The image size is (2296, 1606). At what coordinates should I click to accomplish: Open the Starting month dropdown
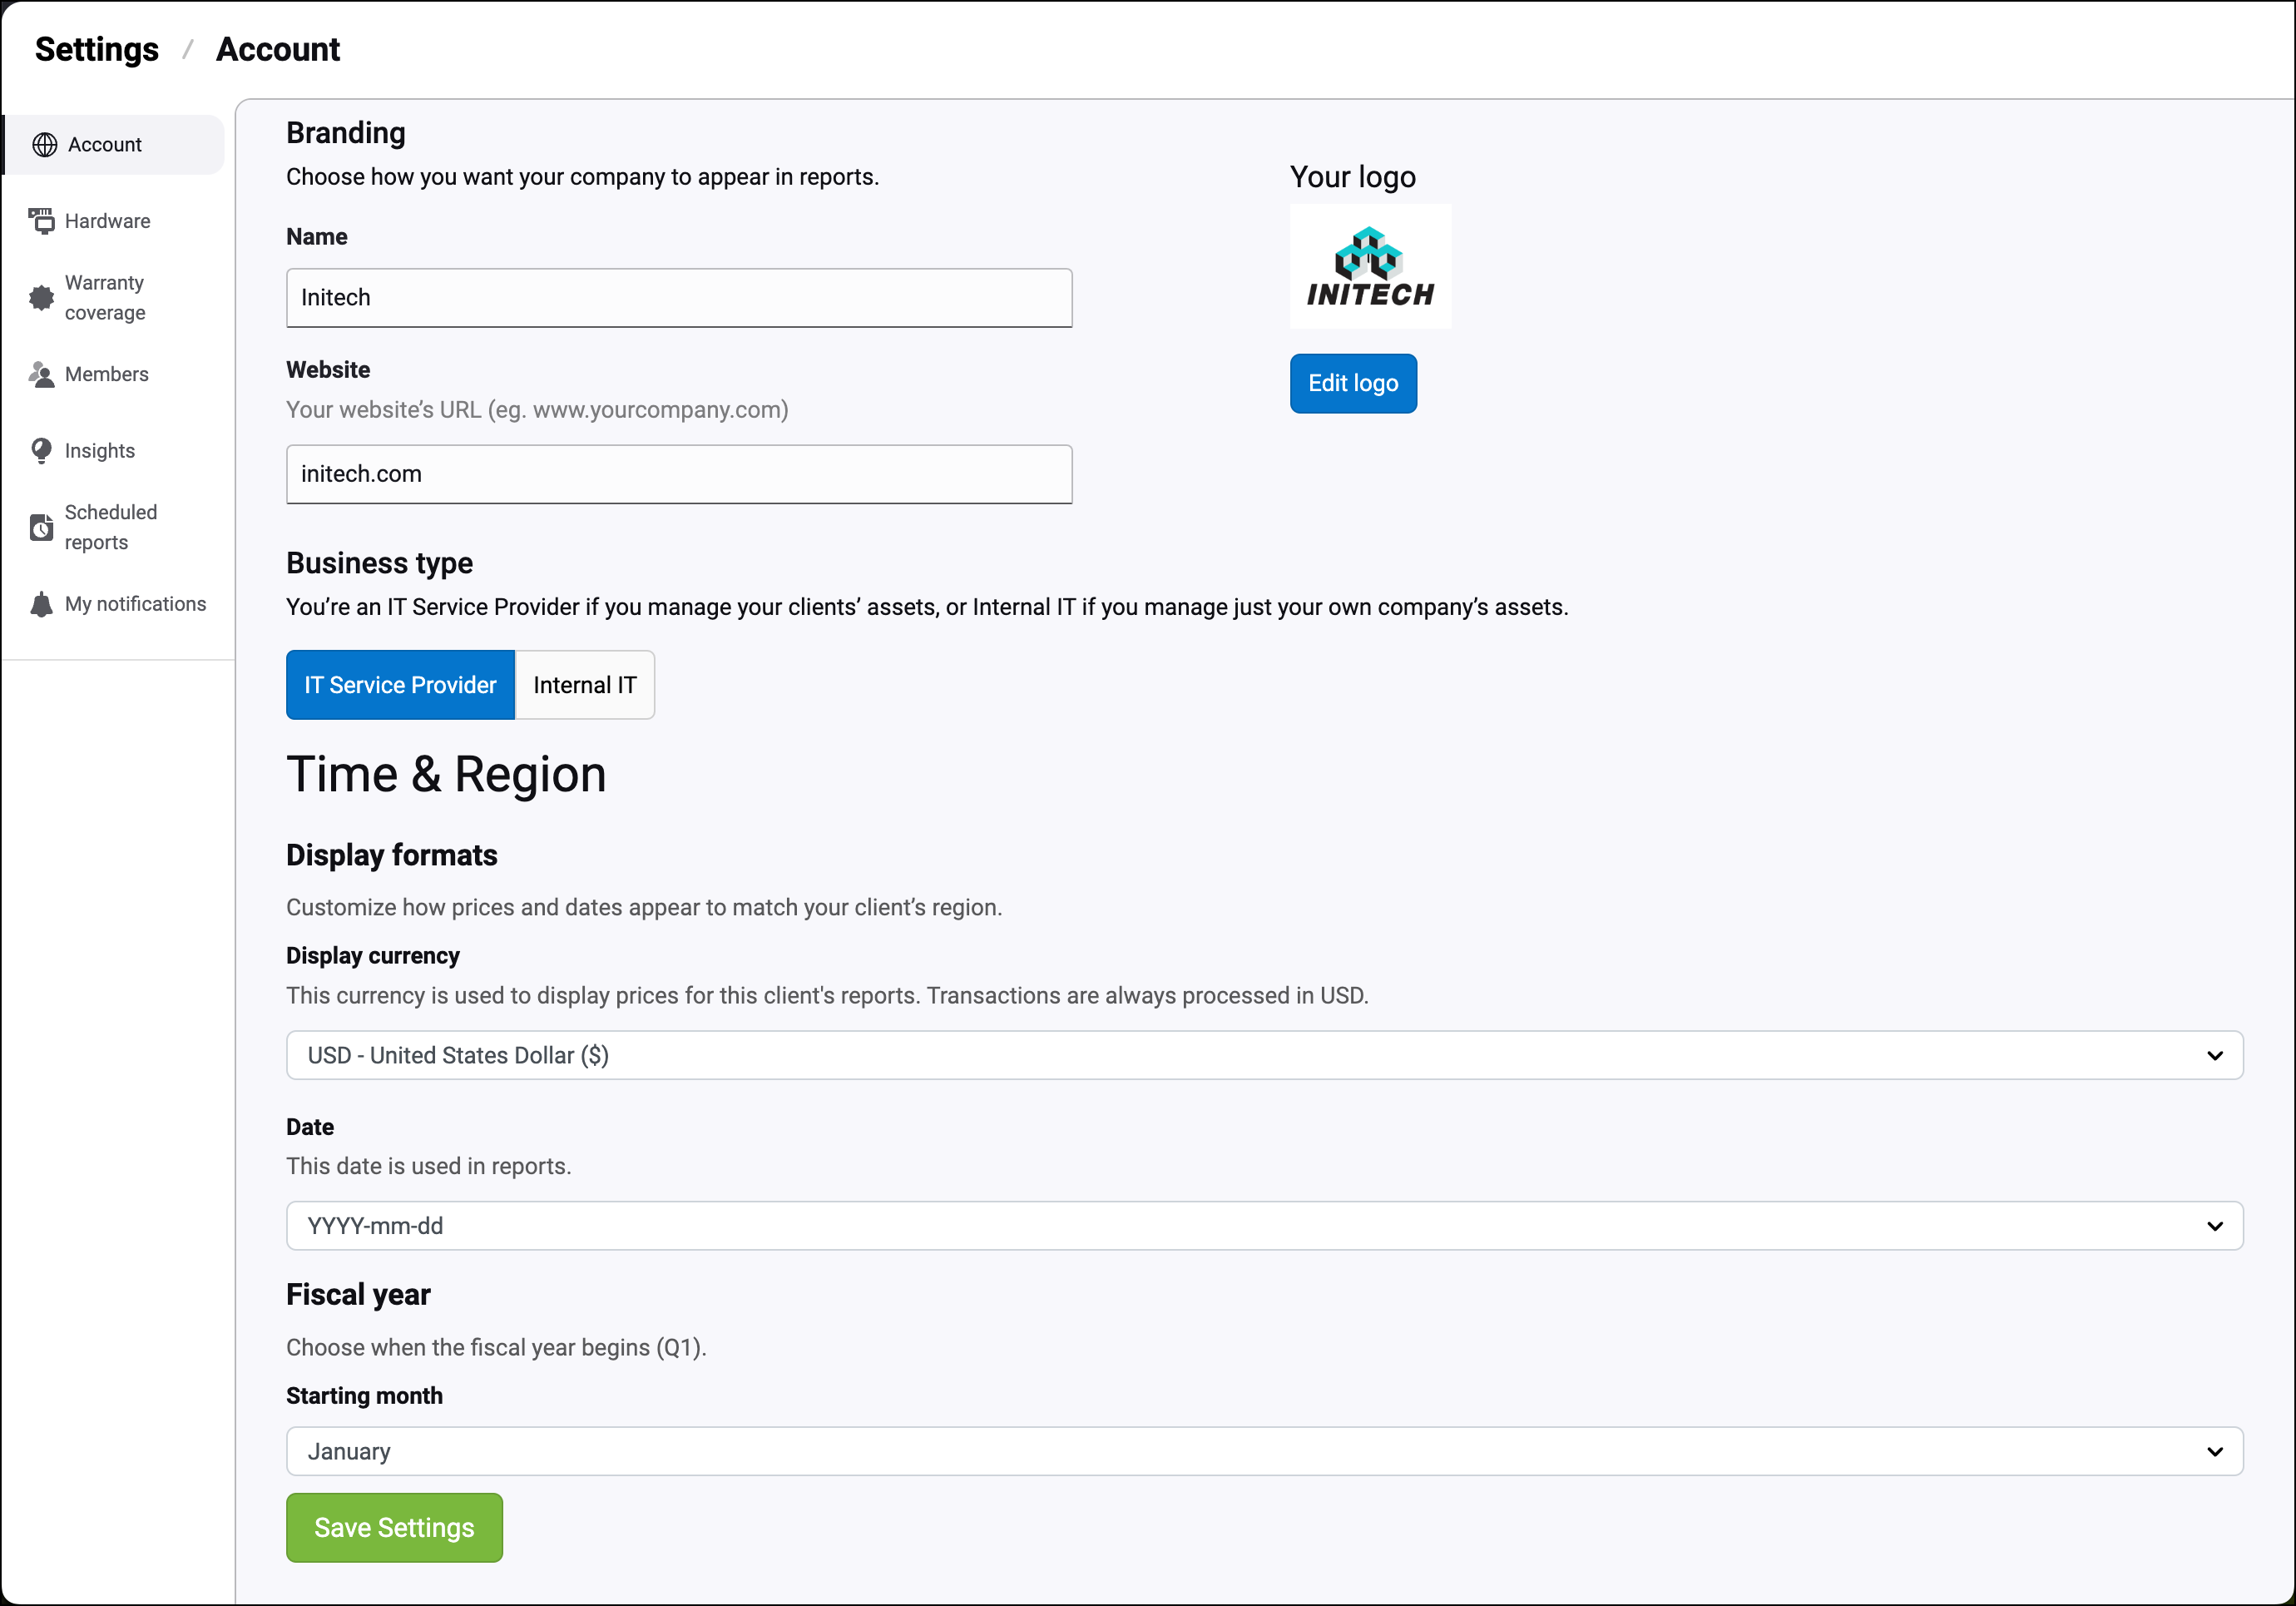tap(1264, 1451)
